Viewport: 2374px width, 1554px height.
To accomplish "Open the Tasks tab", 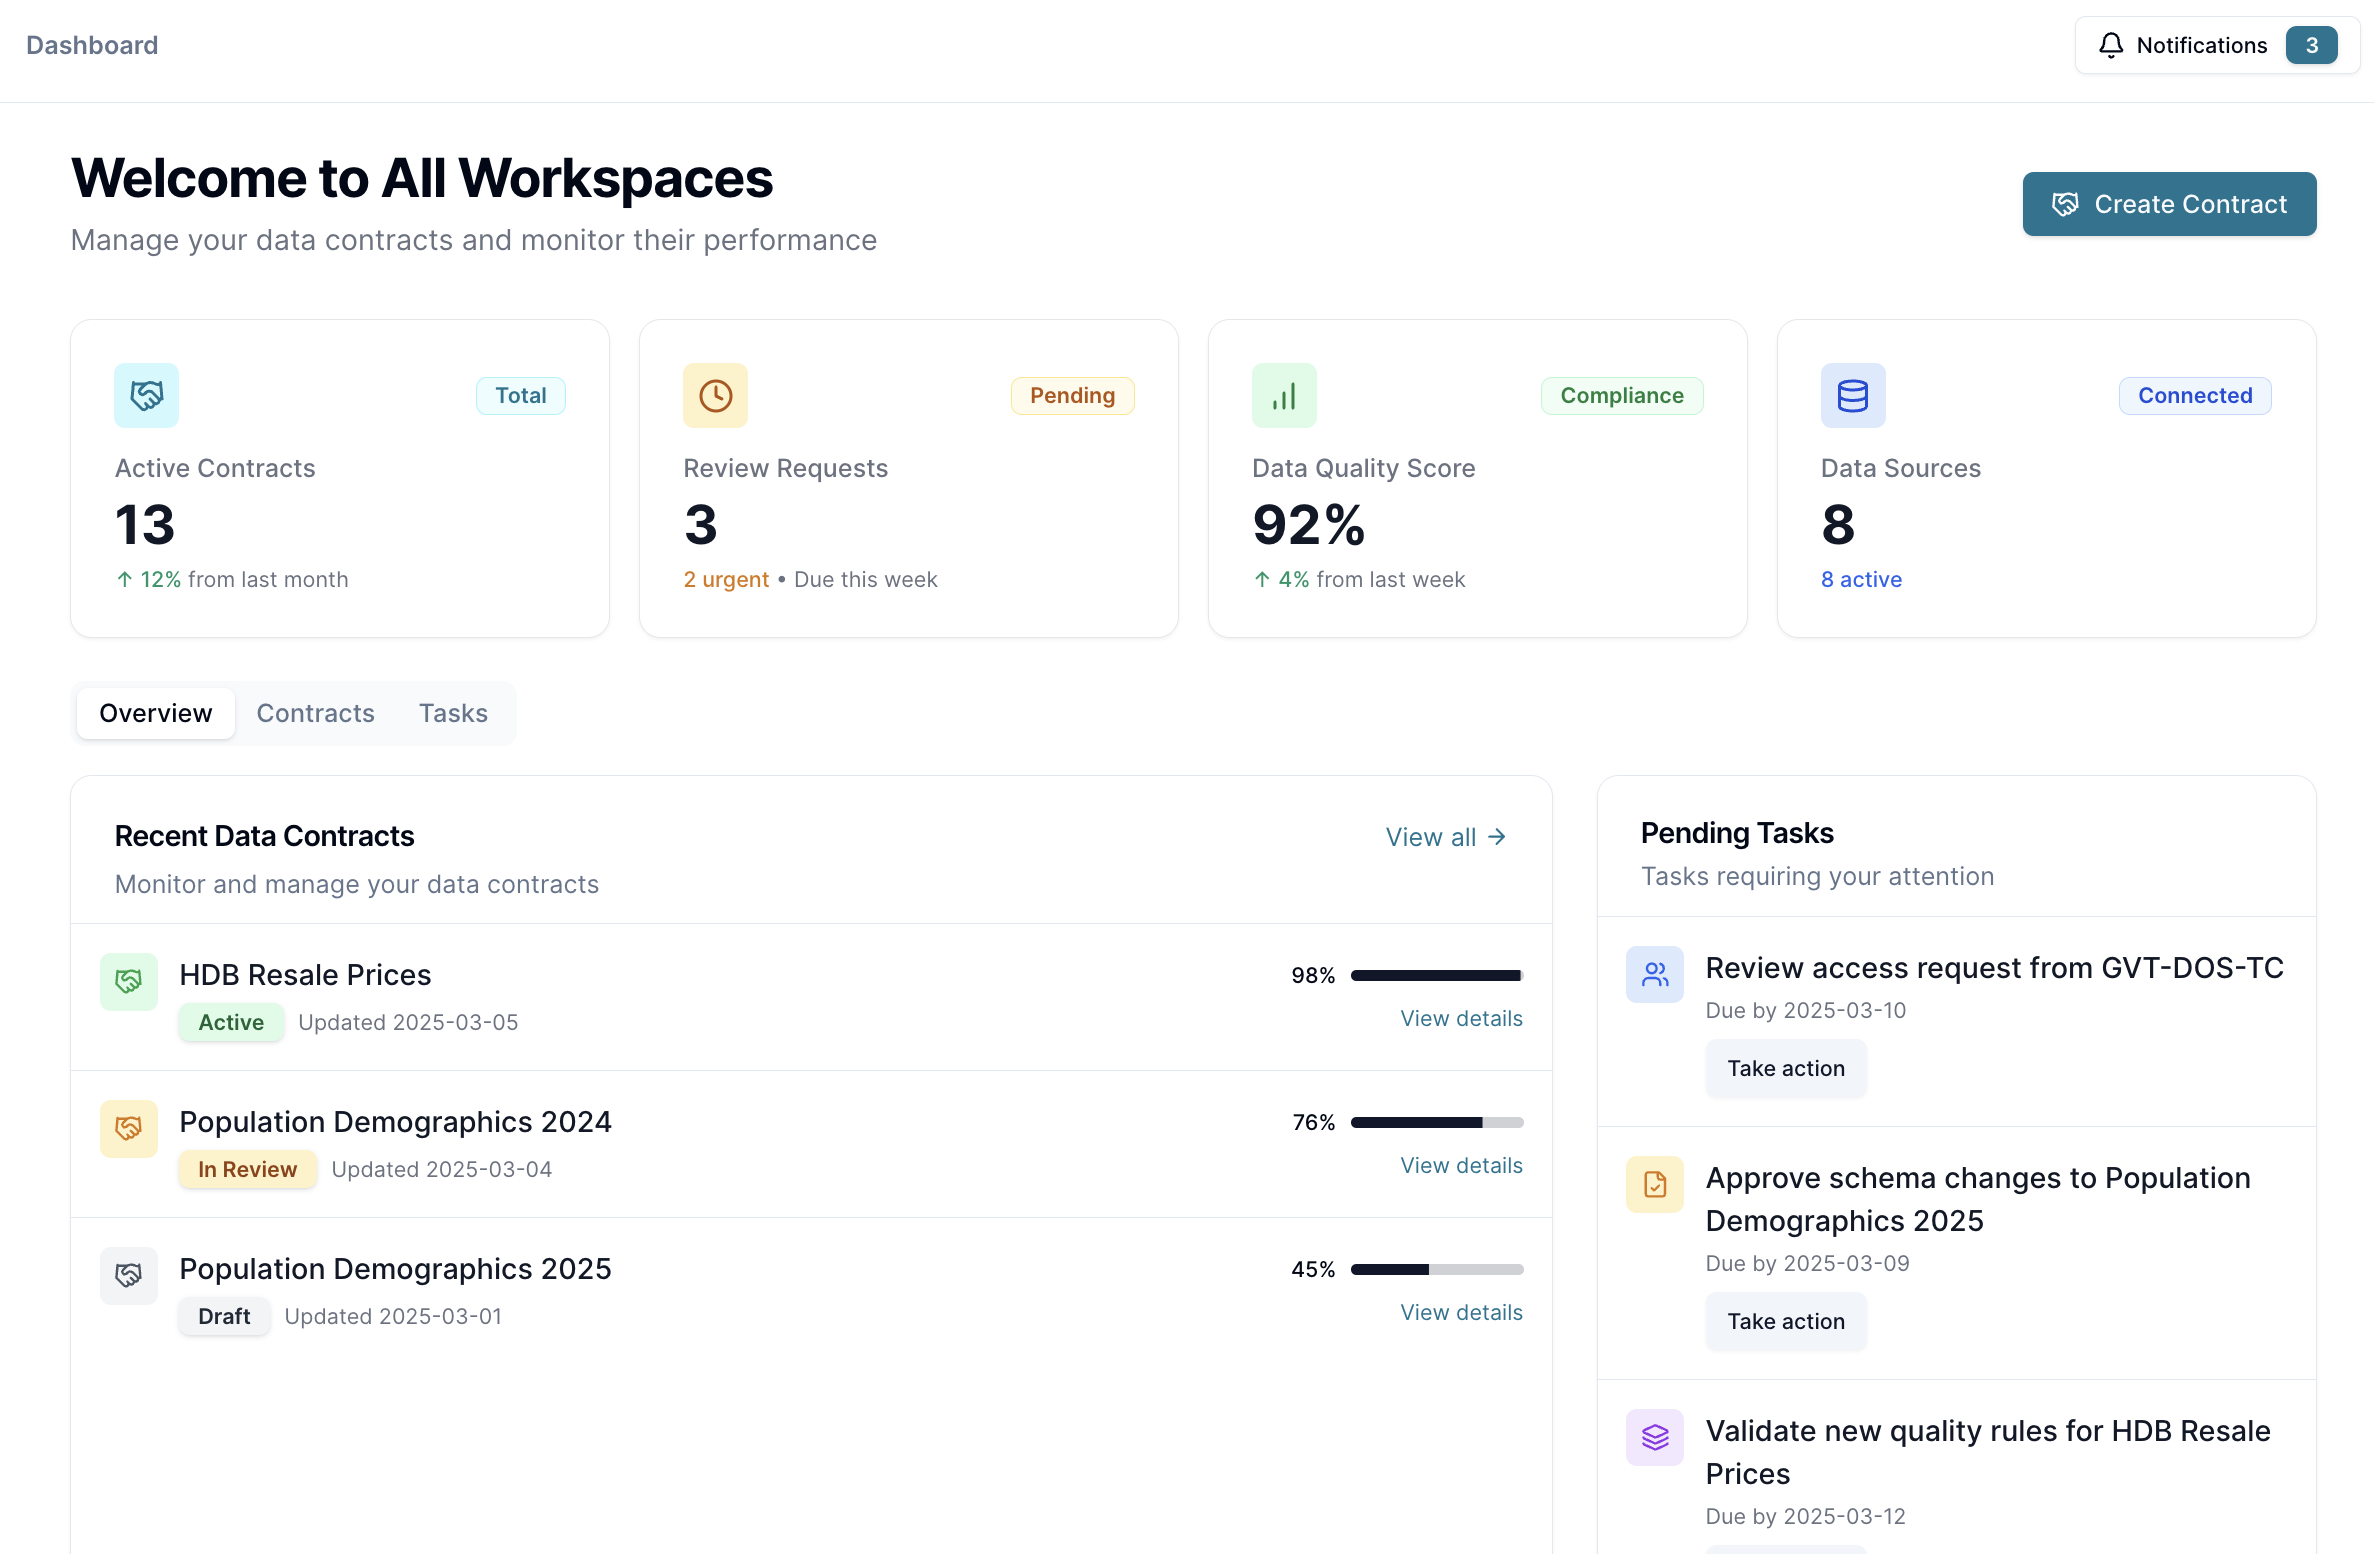I will [453, 713].
